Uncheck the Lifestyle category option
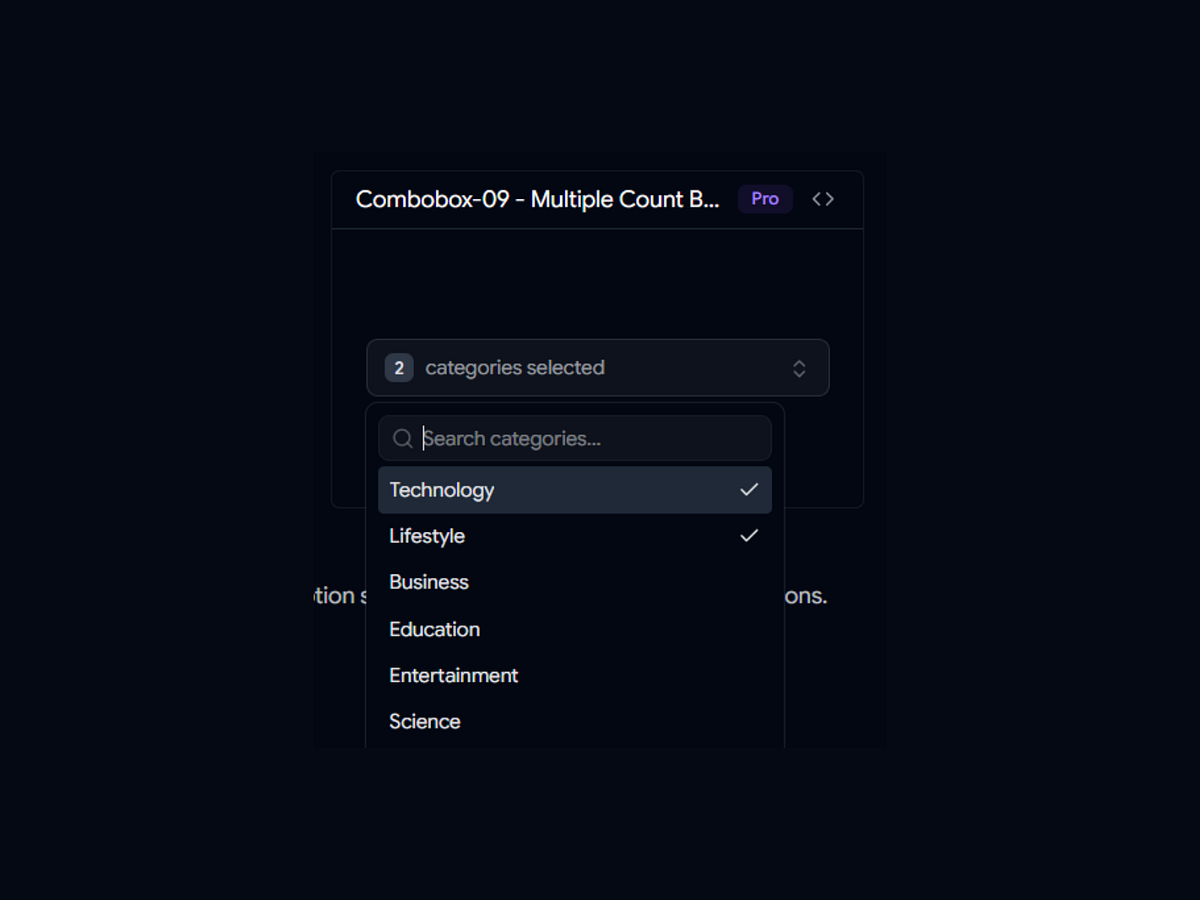 pos(575,536)
